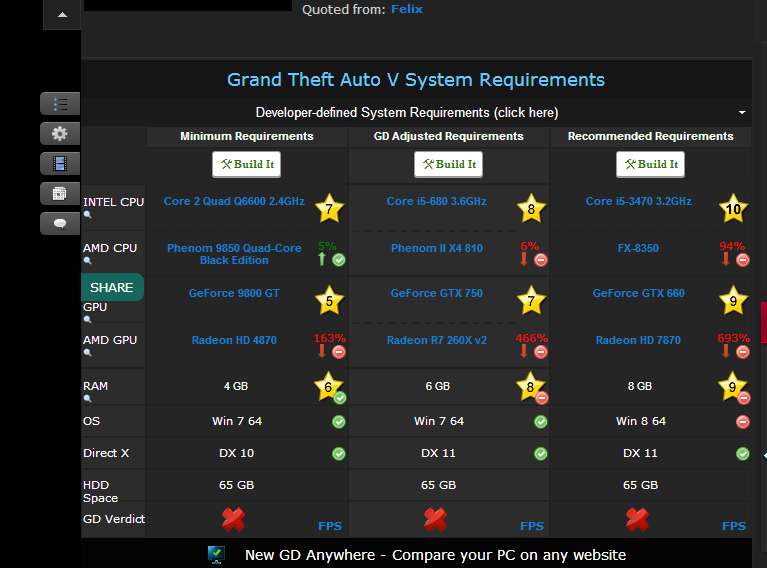Screen dimensions: 767x568
Task: Click the green SHARE button
Action: [112, 287]
